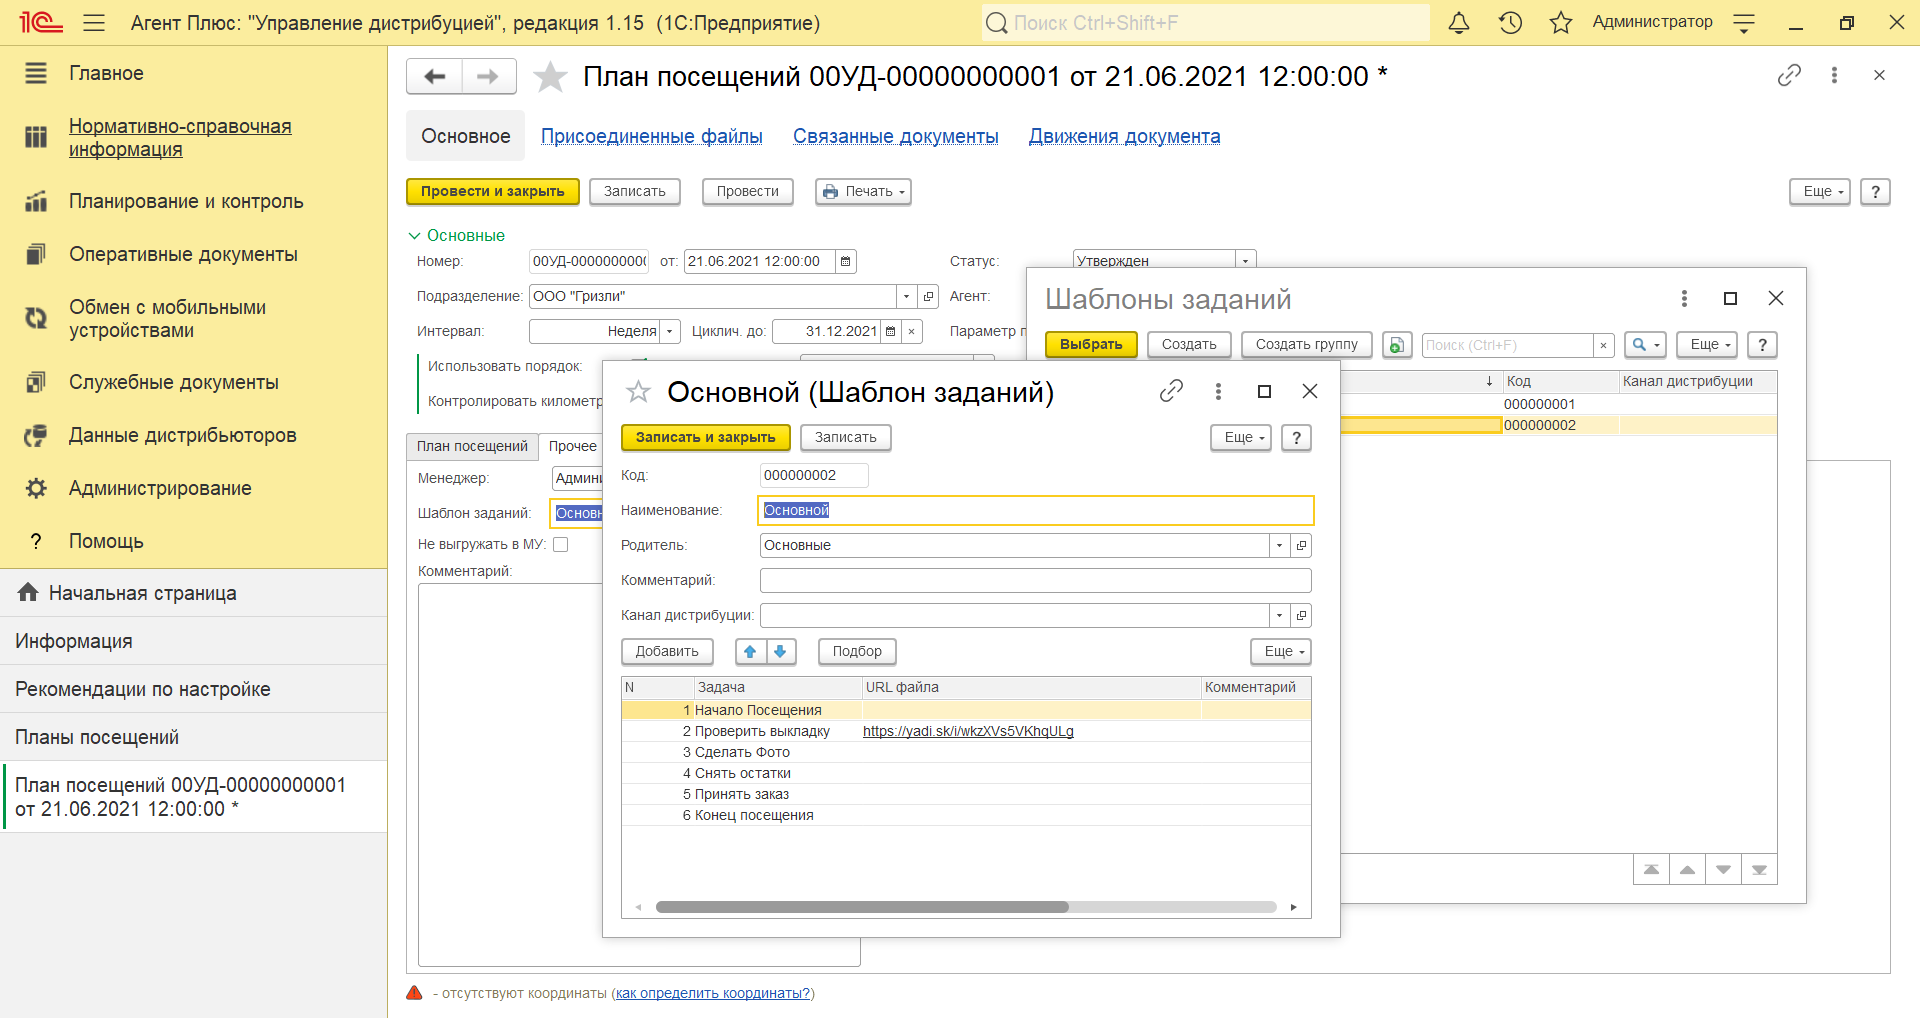1920x1018 pixels.
Task: Open the Канал дистрибуции dropdown
Action: (x=1279, y=616)
